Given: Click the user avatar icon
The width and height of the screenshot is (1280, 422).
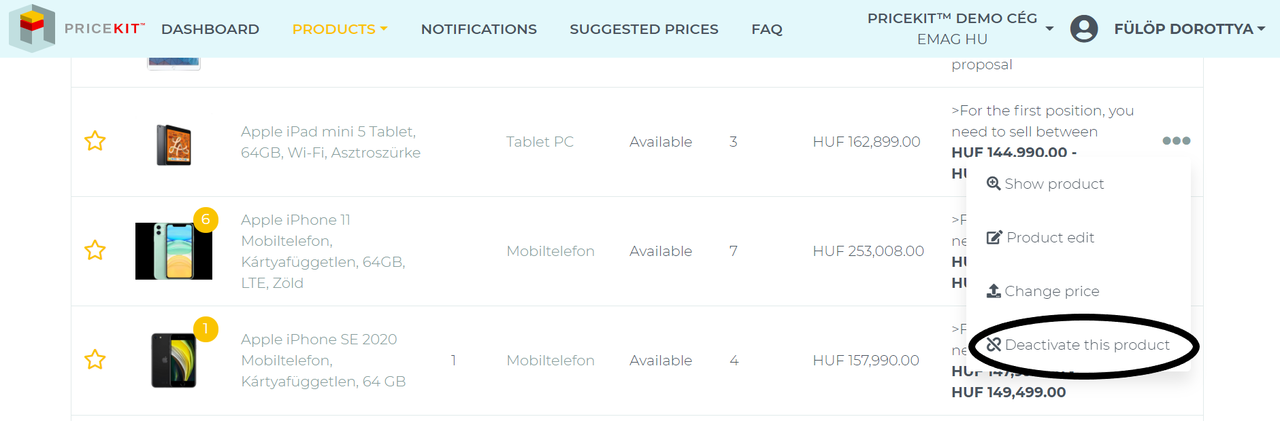Looking at the screenshot, I should tap(1084, 29).
